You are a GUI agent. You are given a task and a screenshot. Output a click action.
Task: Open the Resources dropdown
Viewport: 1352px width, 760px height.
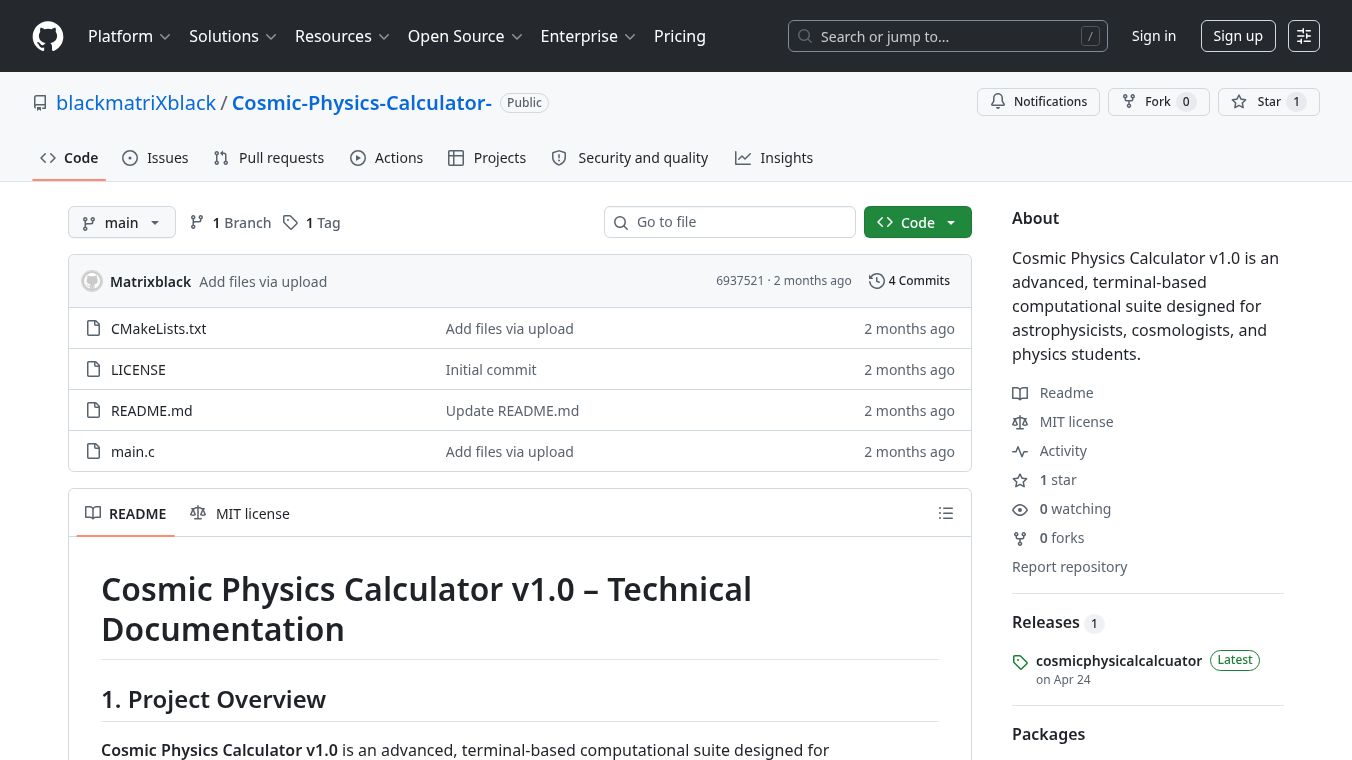pyautogui.click(x=341, y=36)
